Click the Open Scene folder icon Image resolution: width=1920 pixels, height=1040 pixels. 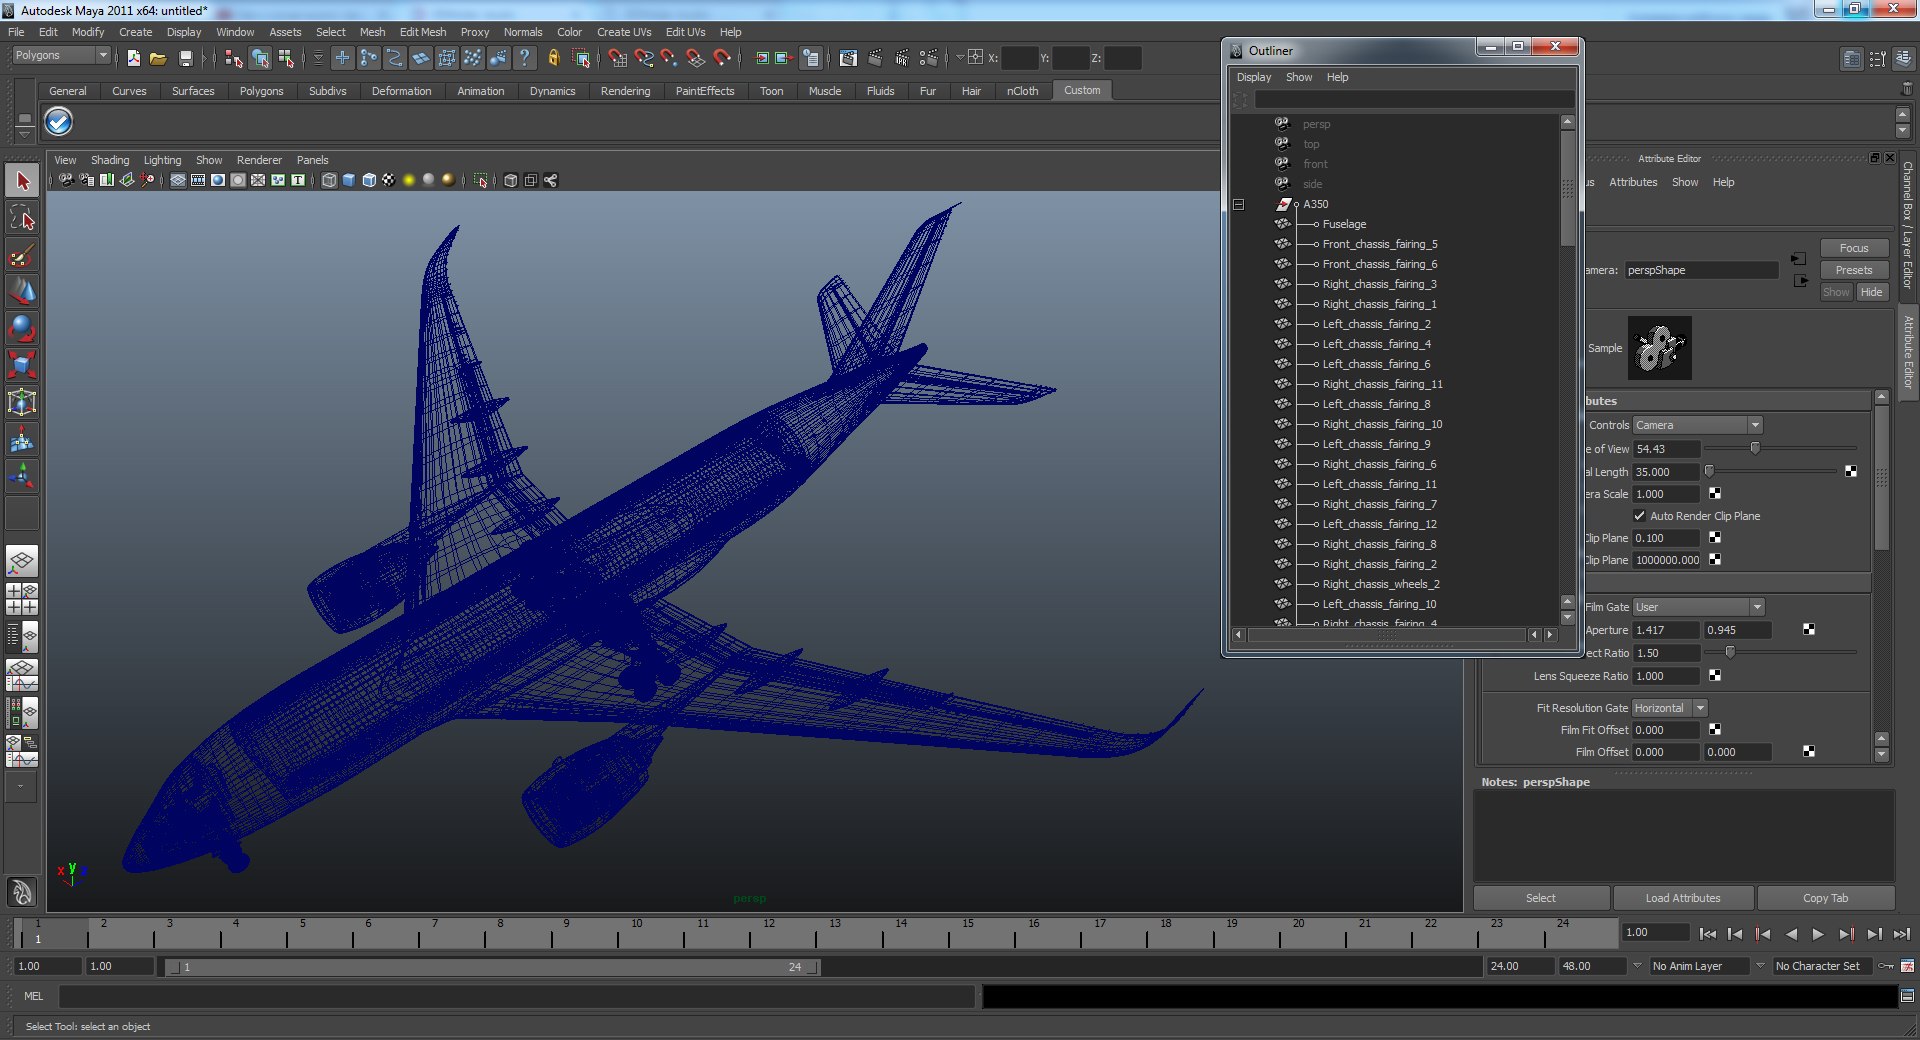pos(158,59)
